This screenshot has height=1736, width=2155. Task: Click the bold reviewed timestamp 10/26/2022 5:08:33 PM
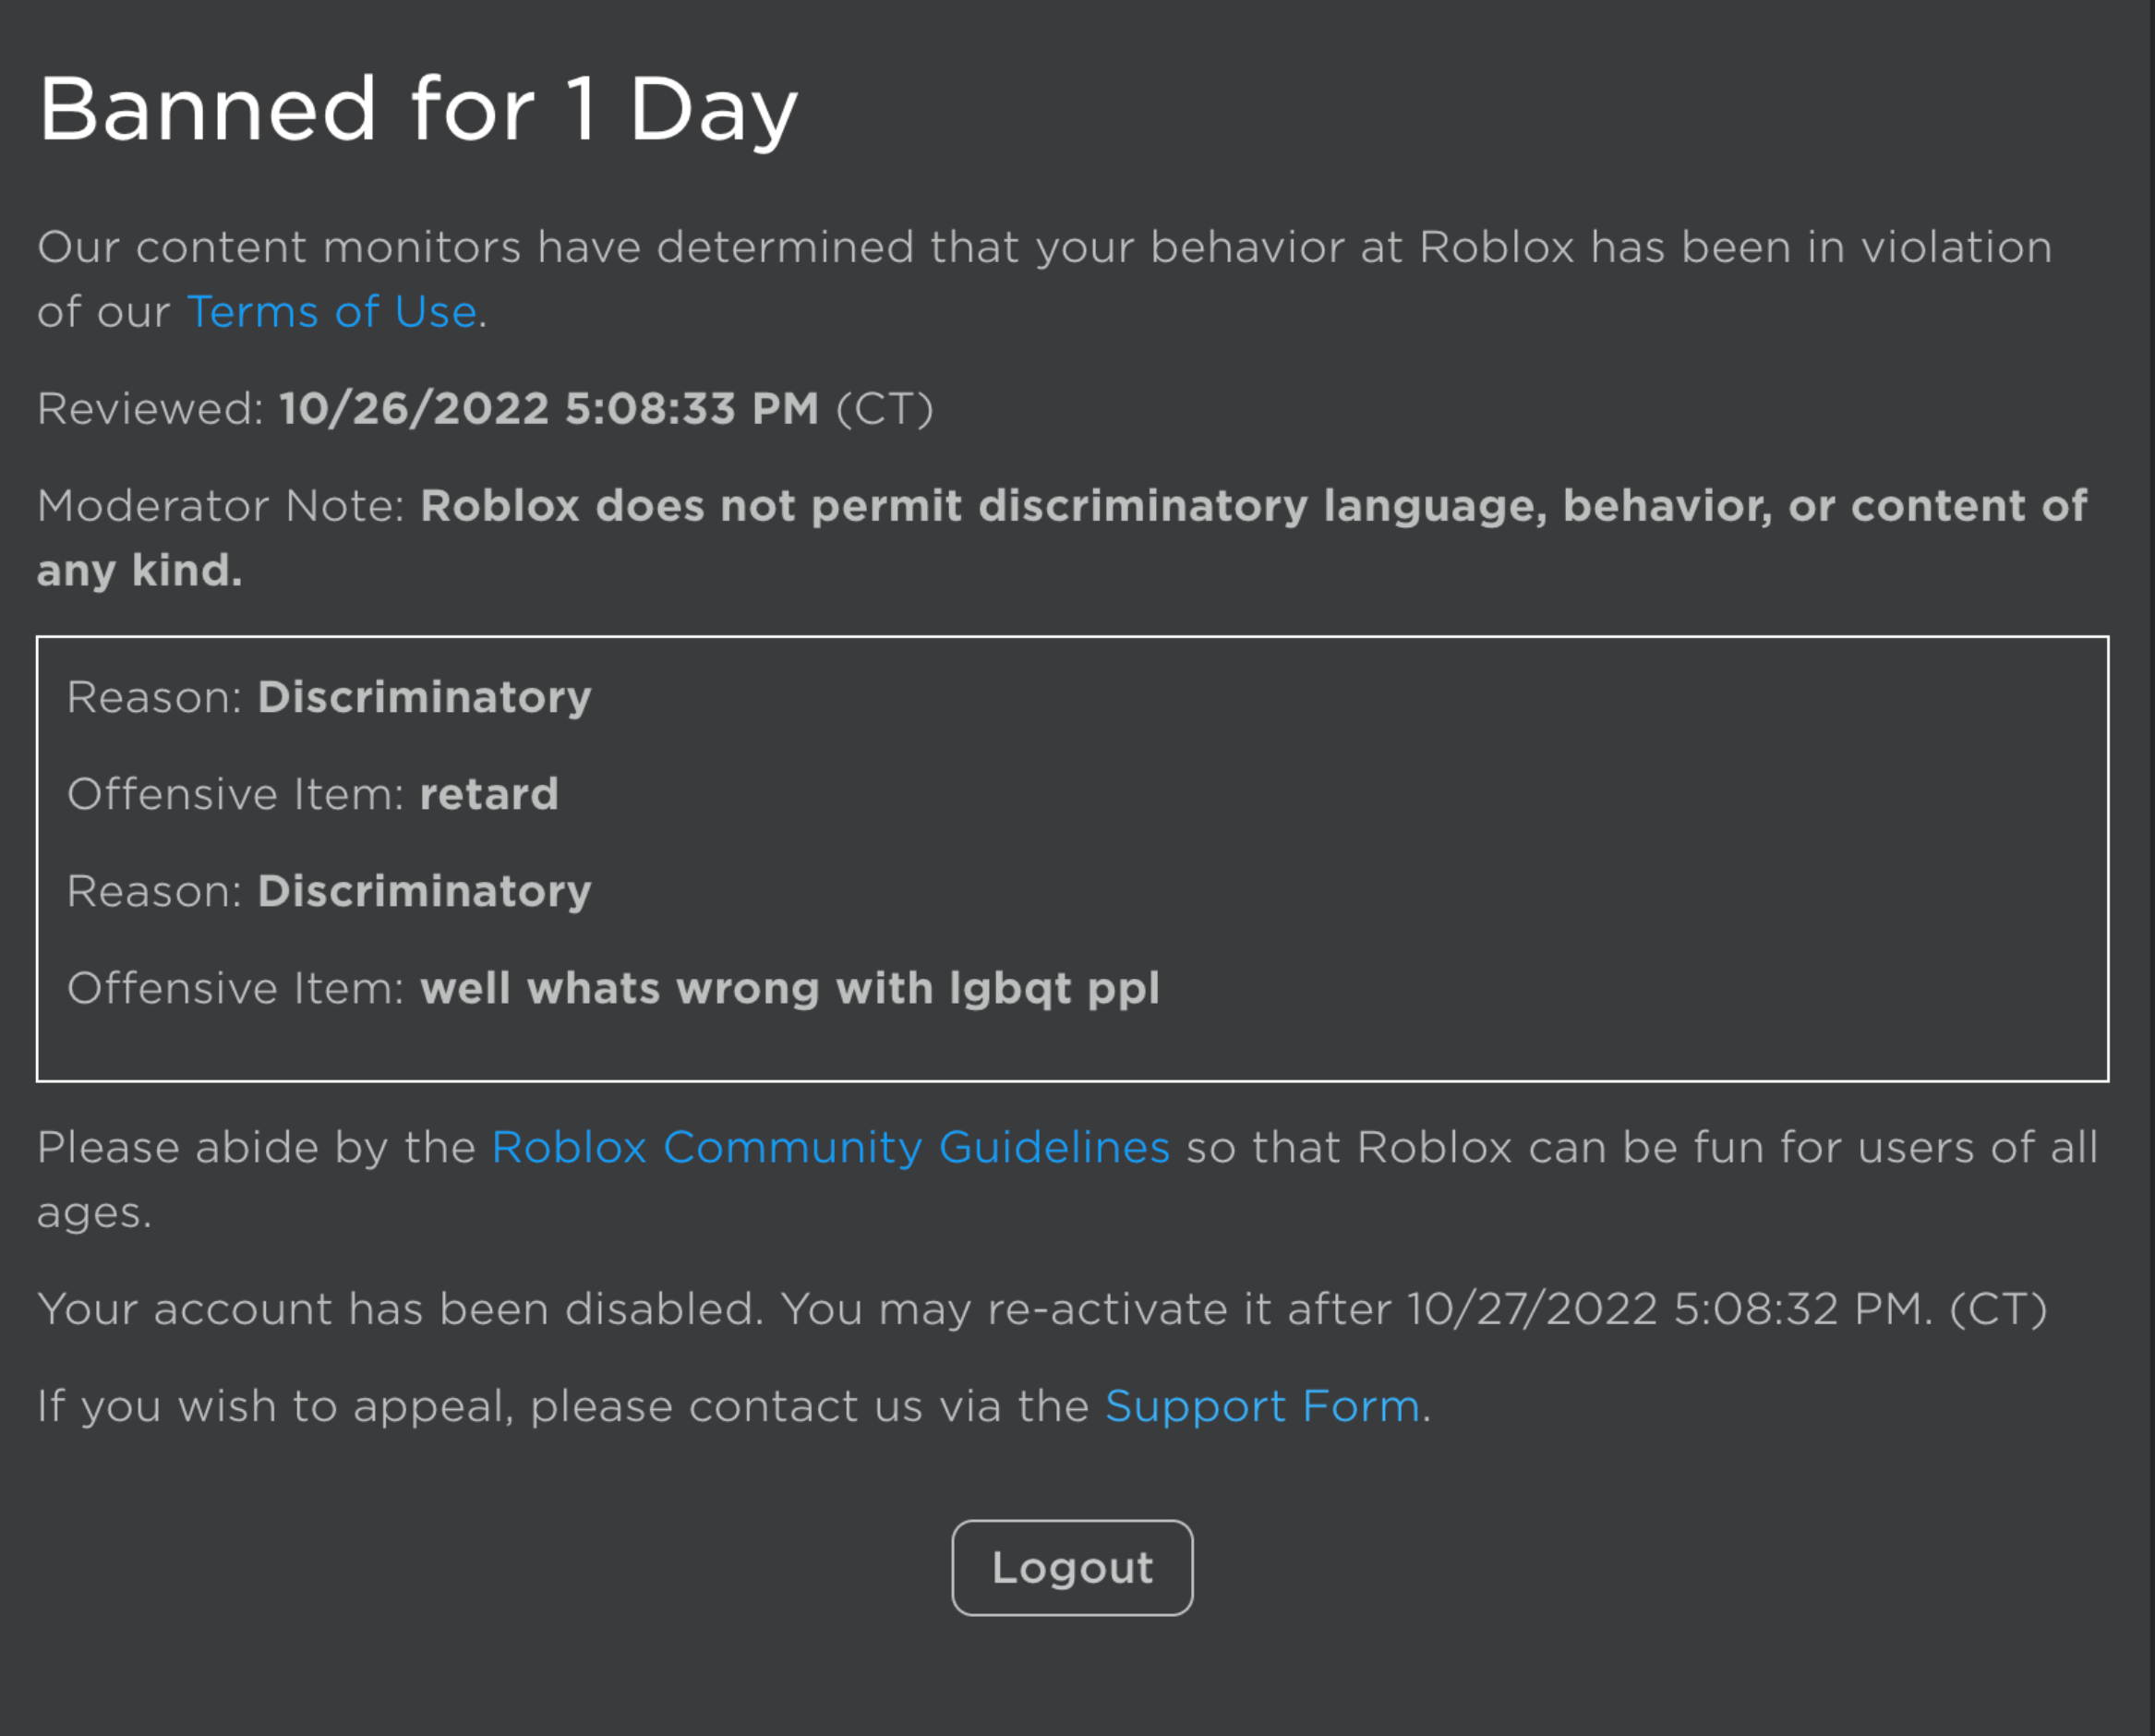click(548, 408)
